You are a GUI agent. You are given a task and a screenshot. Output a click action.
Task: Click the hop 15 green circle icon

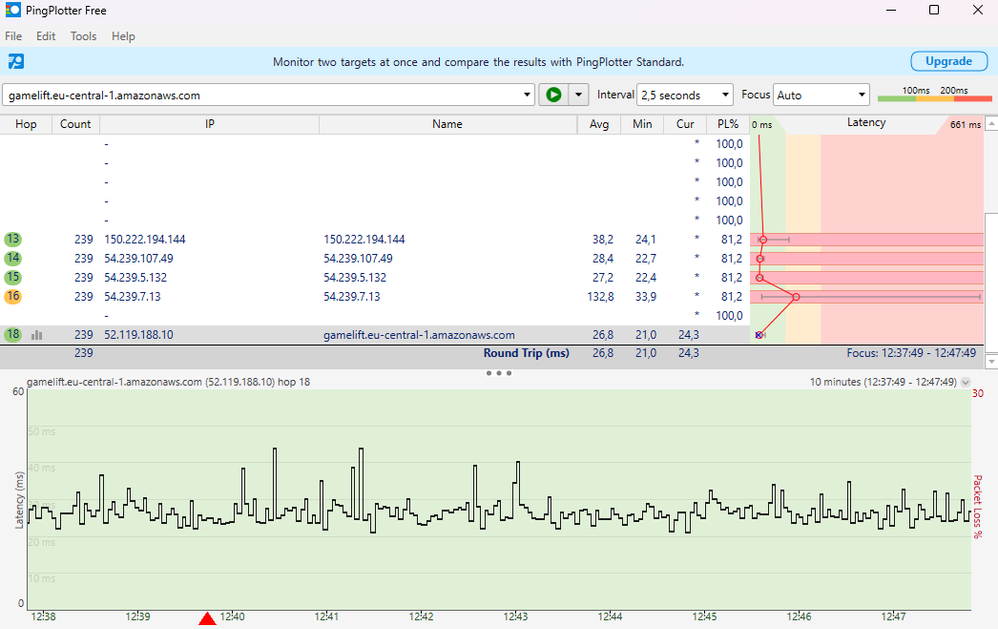[13, 278]
